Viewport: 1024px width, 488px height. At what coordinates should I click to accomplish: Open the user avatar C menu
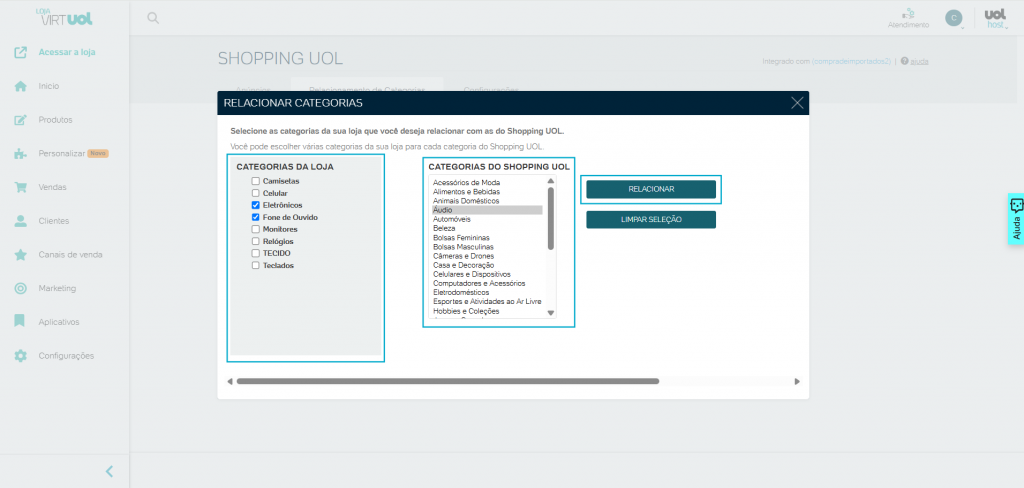(953, 18)
